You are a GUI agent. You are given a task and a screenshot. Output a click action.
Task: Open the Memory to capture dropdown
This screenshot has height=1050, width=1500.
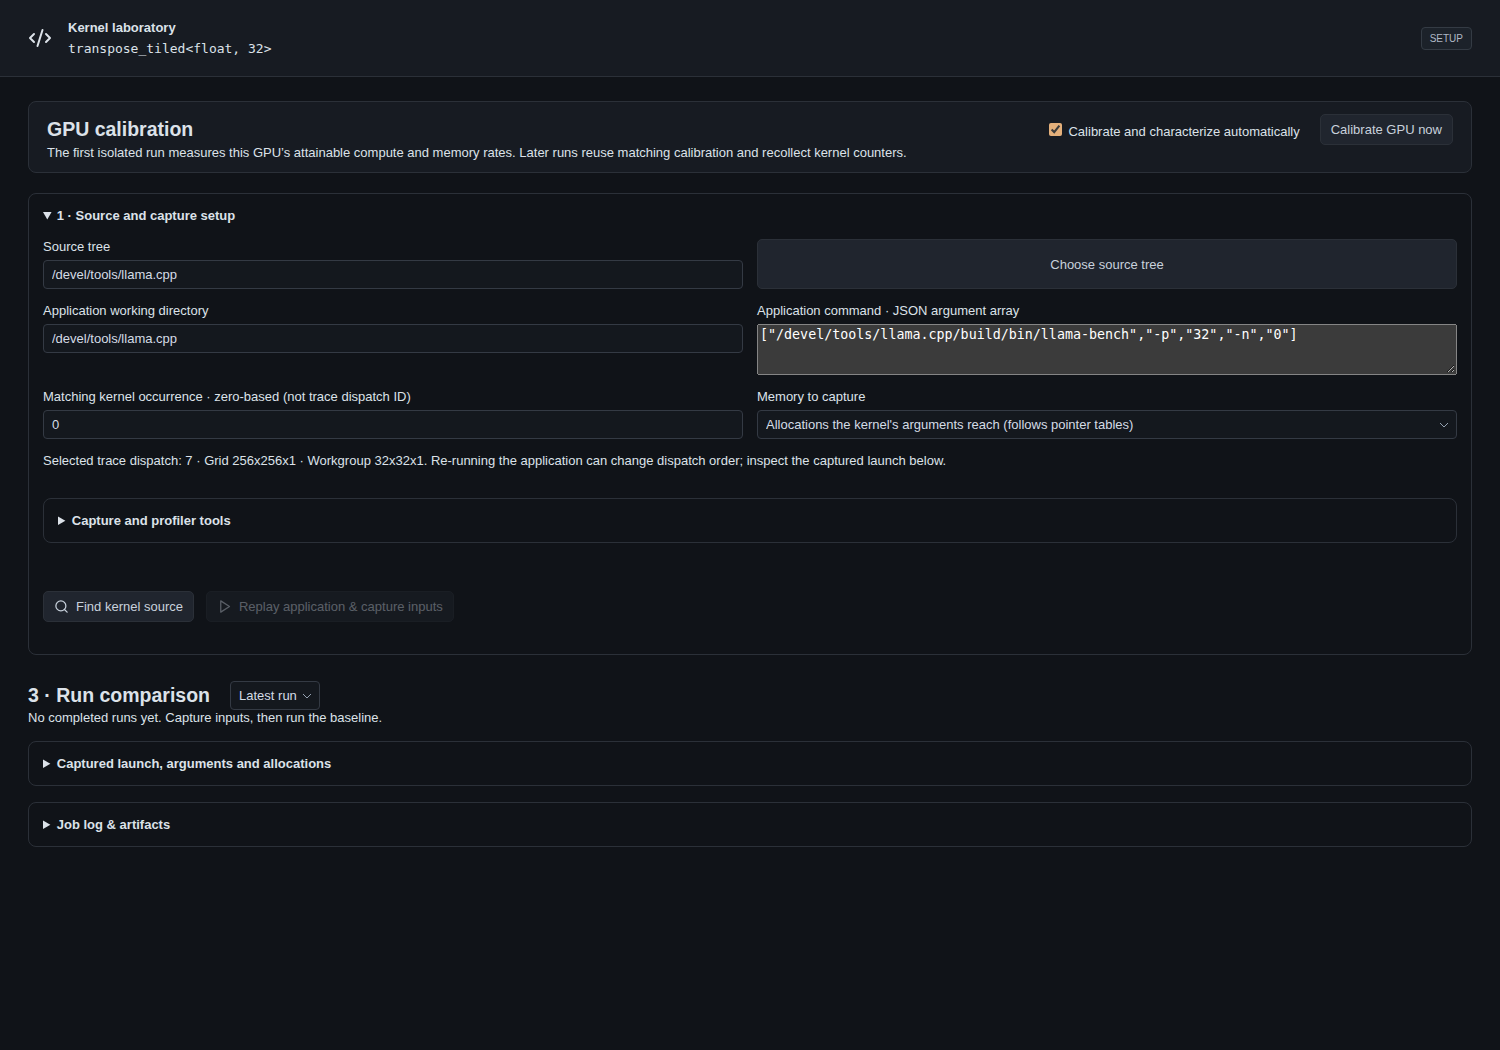click(1107, 425)
